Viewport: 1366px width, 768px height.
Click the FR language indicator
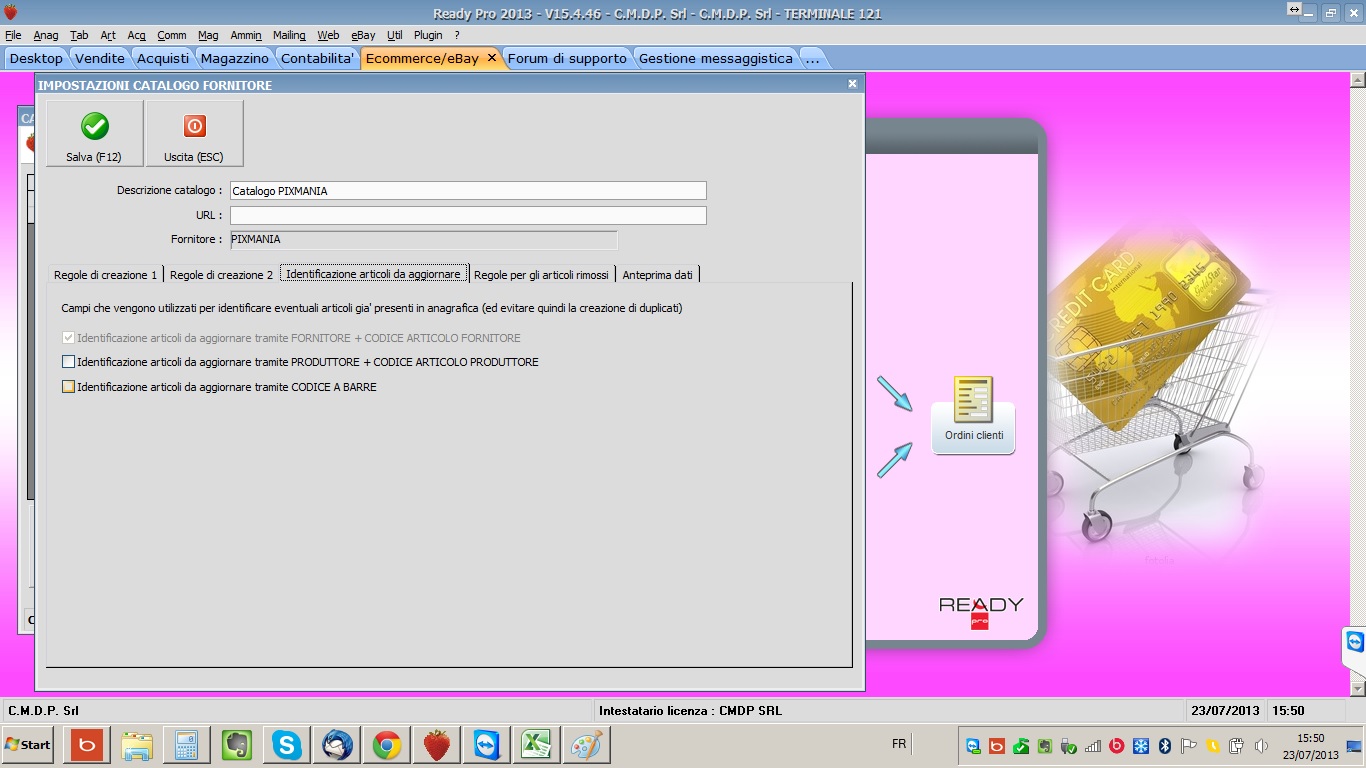coord(899,744)
